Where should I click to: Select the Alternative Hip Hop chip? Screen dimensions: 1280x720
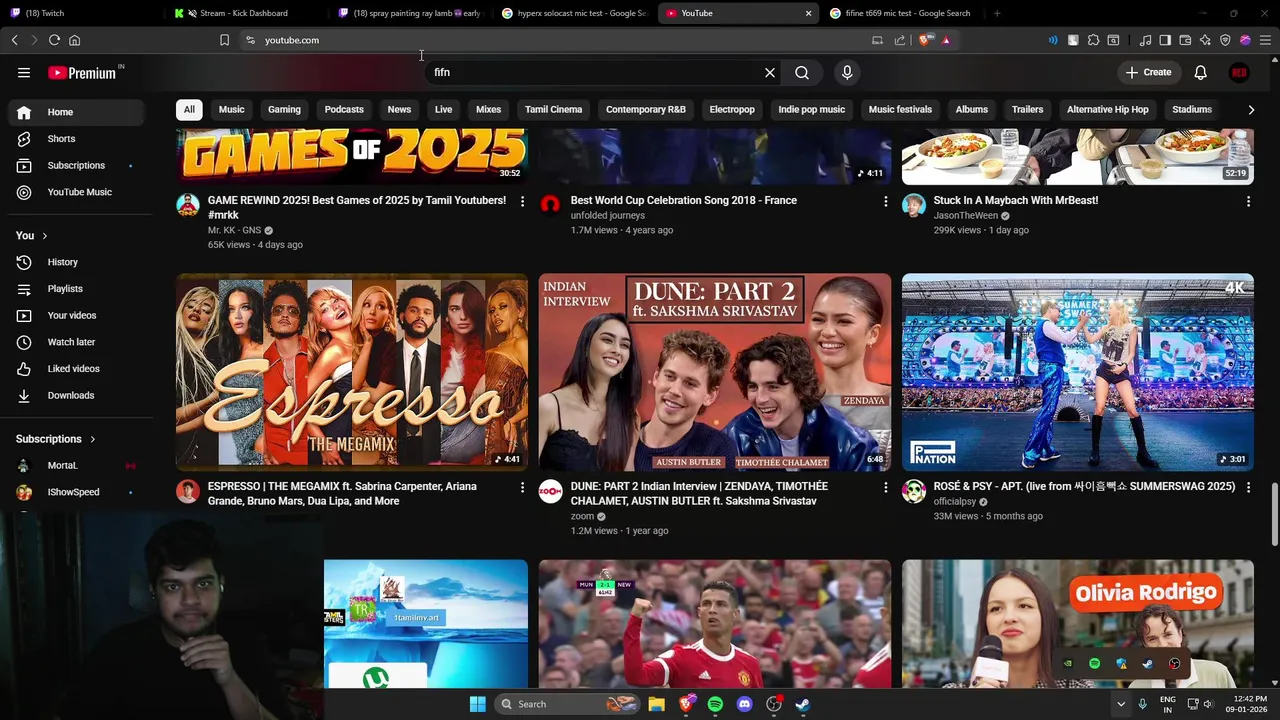1107,110
